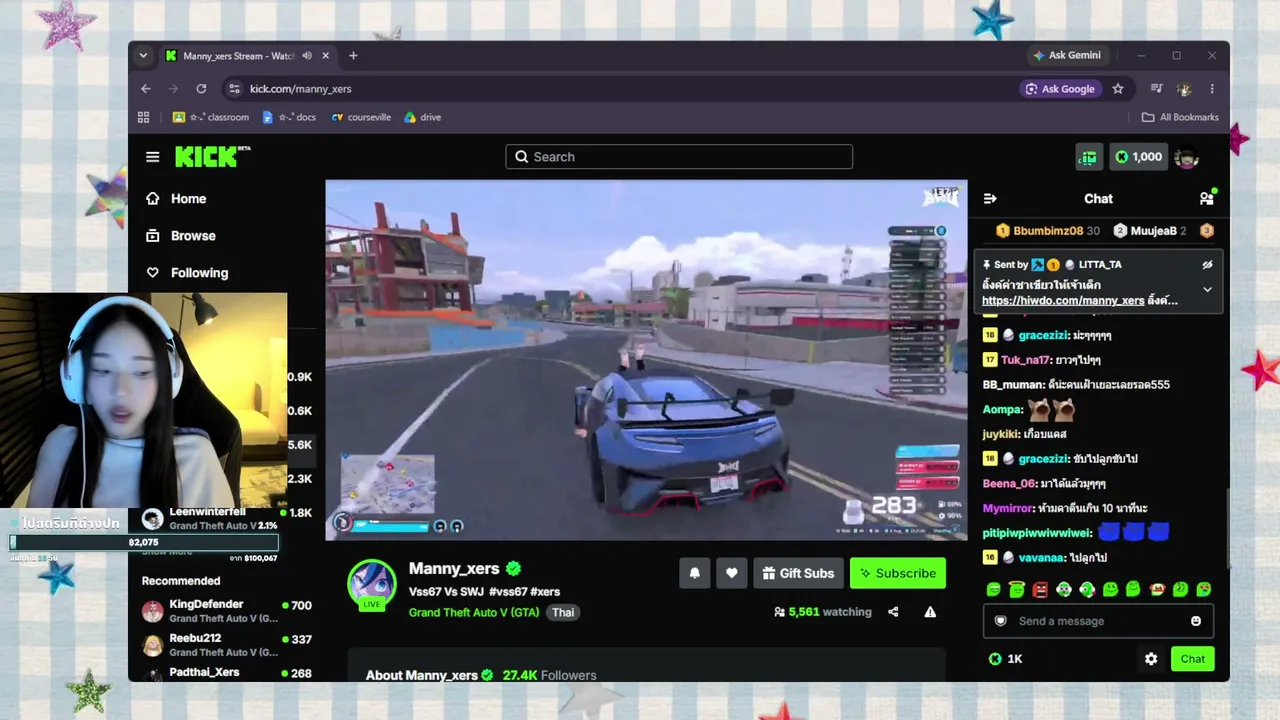
Task: Click the Kick search field
Action: [x=679, y=157]
